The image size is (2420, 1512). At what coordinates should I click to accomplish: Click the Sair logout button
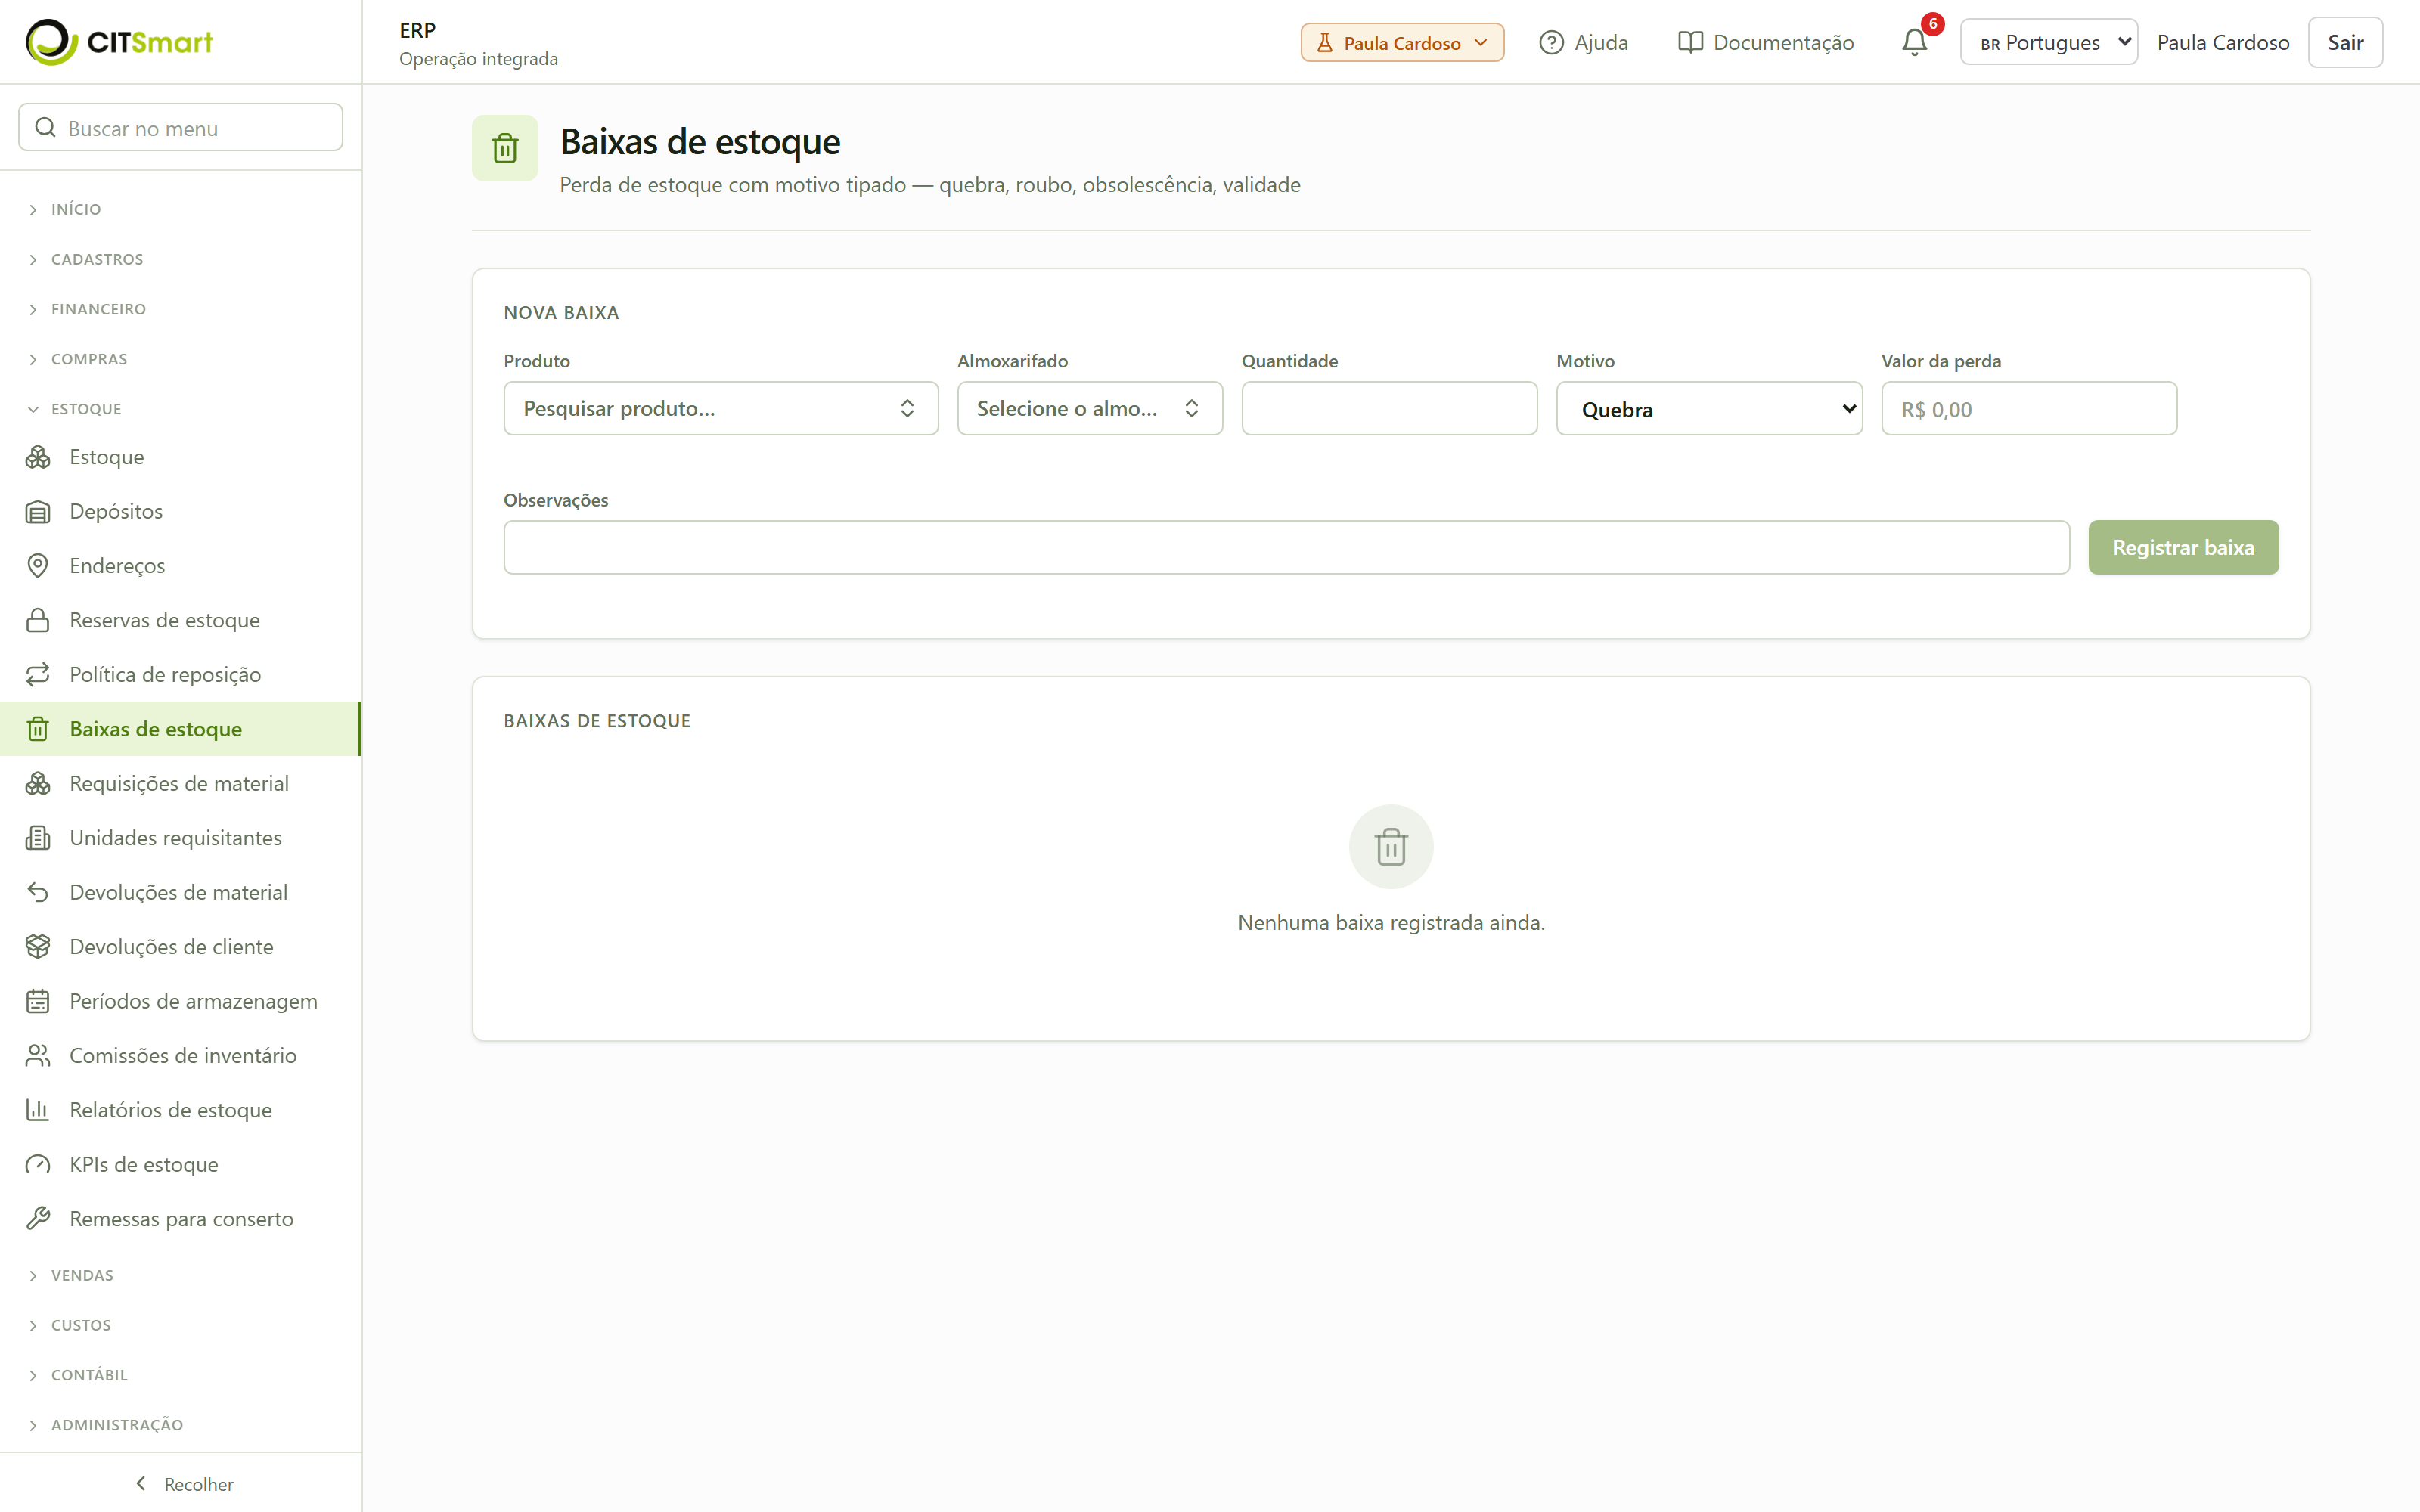pyautogui.click(x=2345, y=42)
